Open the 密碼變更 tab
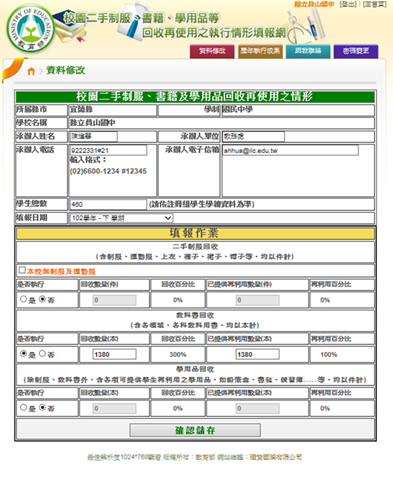 click(356, 51)
